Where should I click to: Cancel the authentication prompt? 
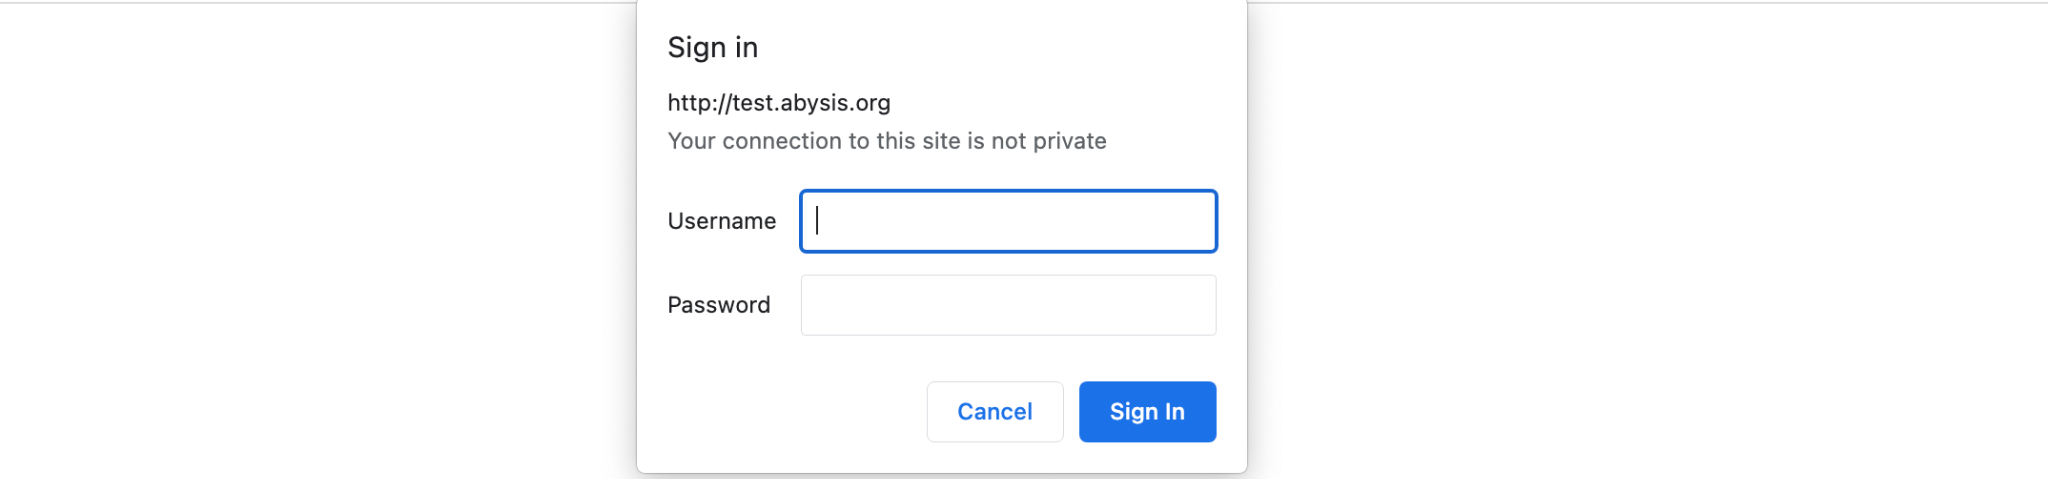click(x=995, y=411)
